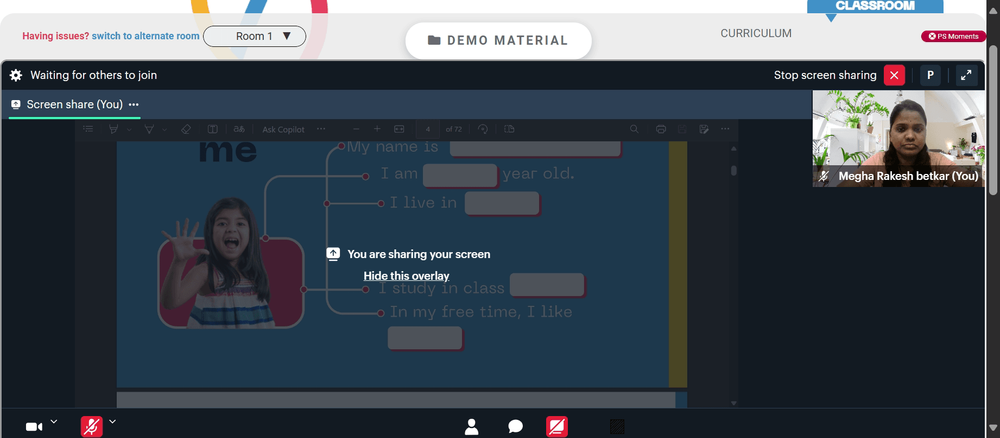Image resolution: width=1000 pixels, height=438 pixels.
Task: Open the Room 1 dropdown
Action: (254, 36)
